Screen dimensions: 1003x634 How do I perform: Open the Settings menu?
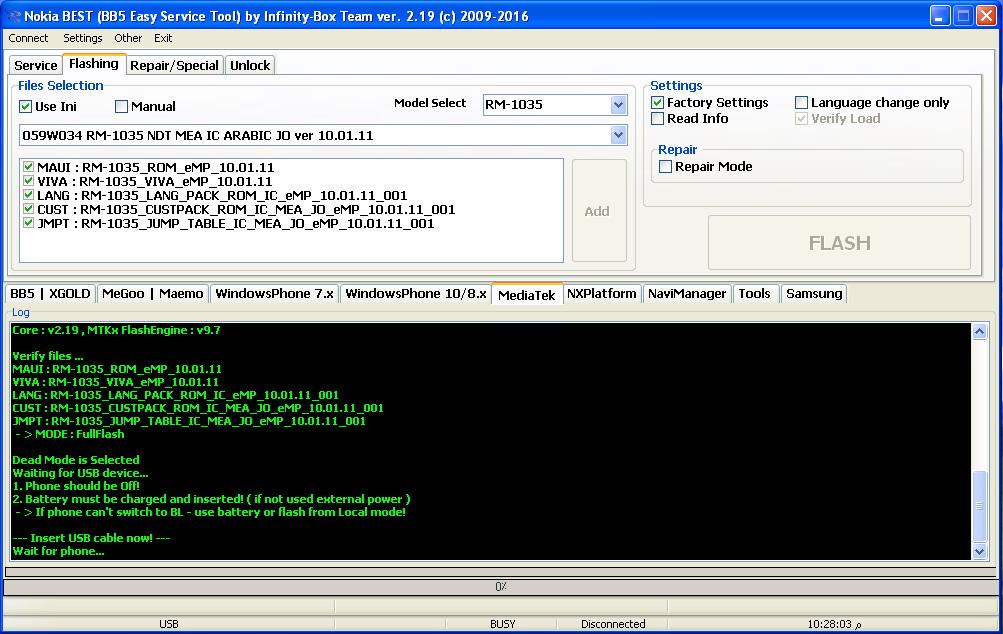[x=83, y=38]
